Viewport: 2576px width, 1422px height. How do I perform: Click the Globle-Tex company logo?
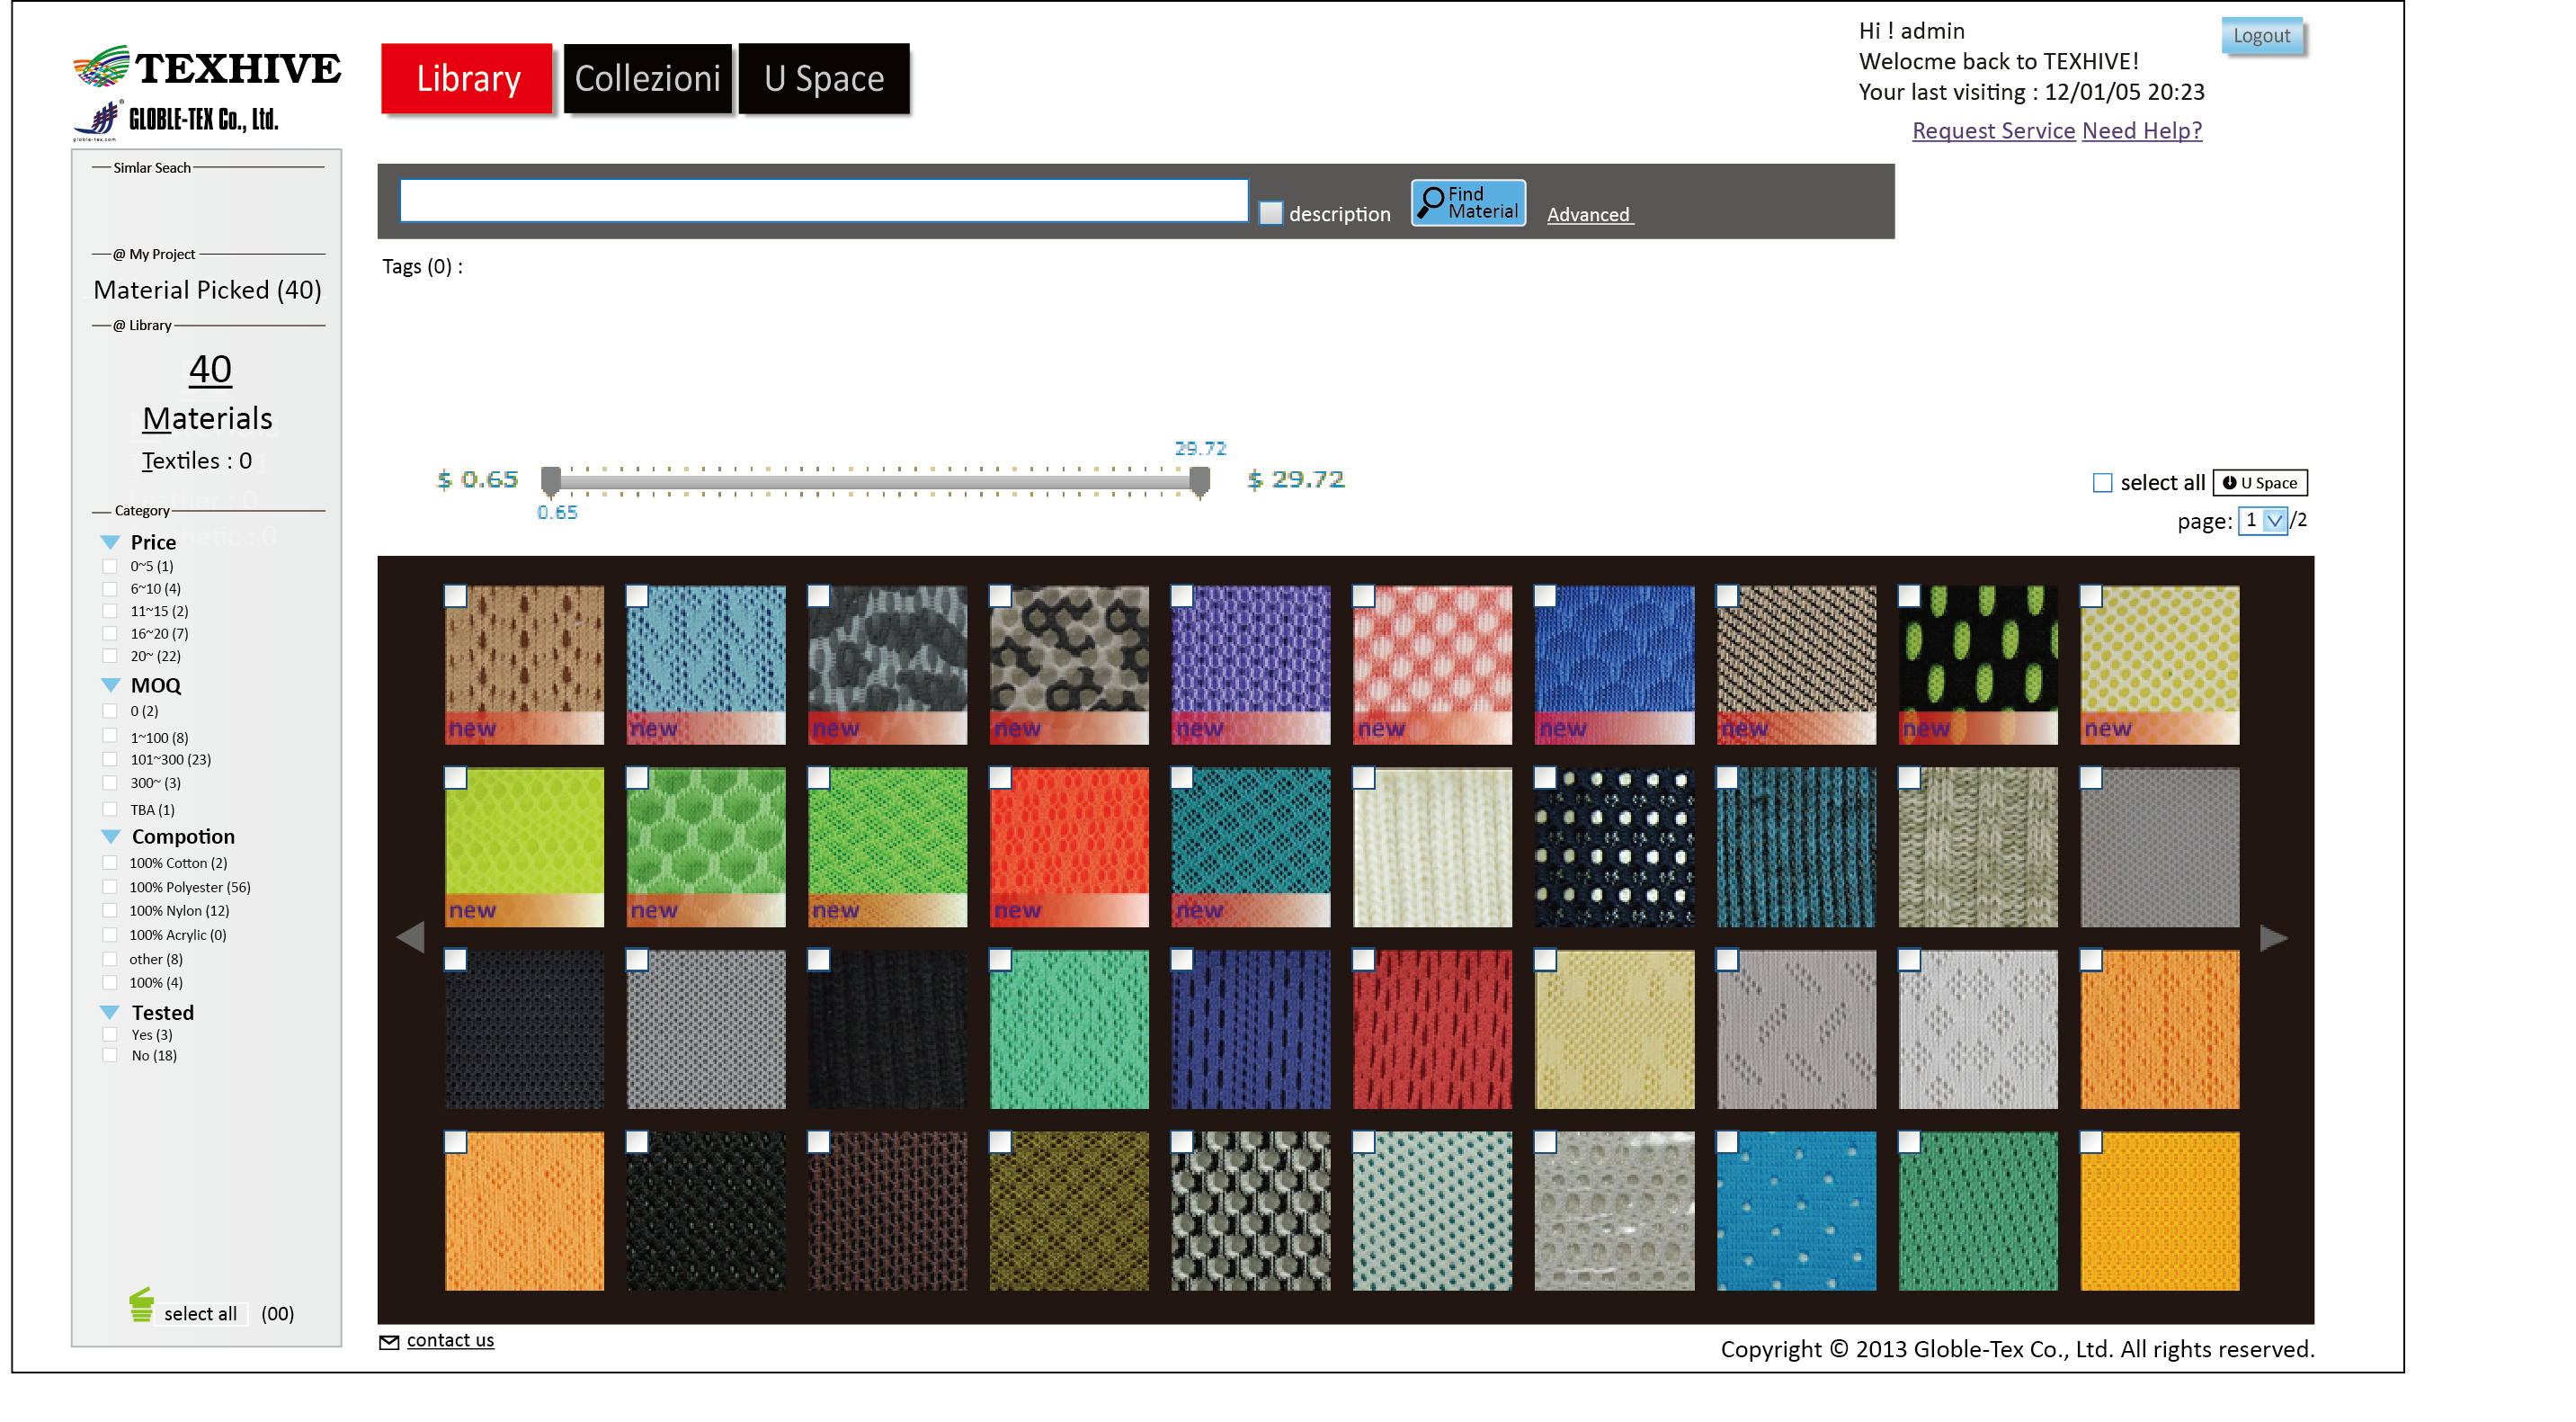pyautogui.click(x=176, y=120)
